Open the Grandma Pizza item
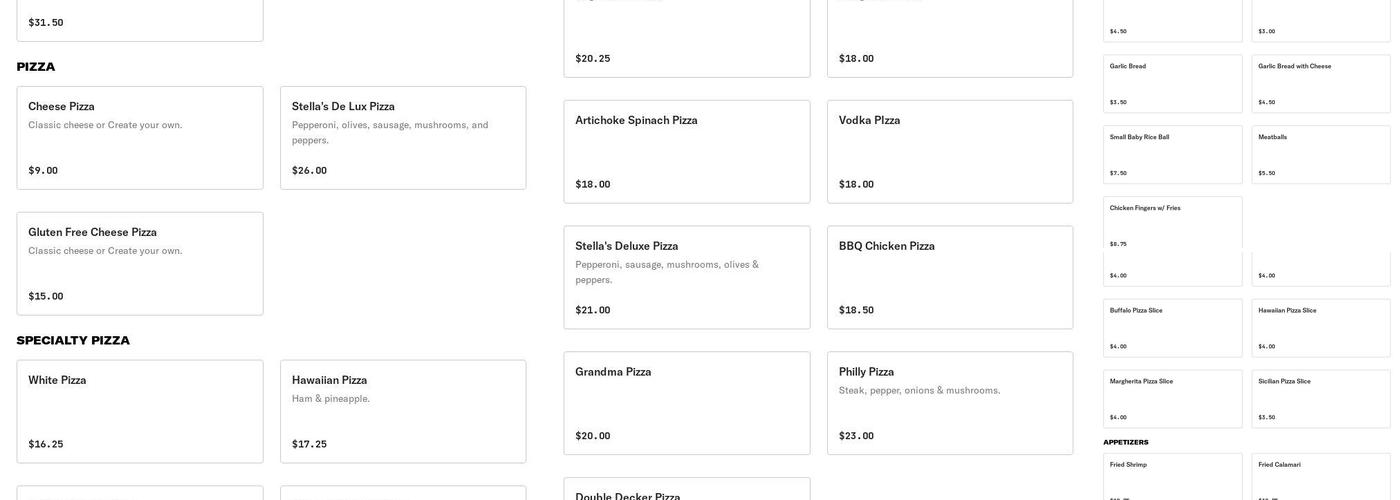The image size is (1400, 500). point(687,403)
